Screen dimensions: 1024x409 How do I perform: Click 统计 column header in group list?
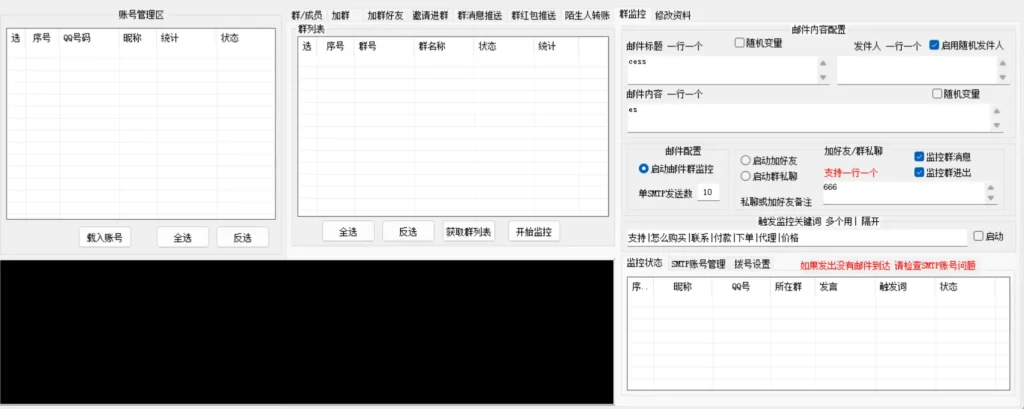click(x=556, y=46)
